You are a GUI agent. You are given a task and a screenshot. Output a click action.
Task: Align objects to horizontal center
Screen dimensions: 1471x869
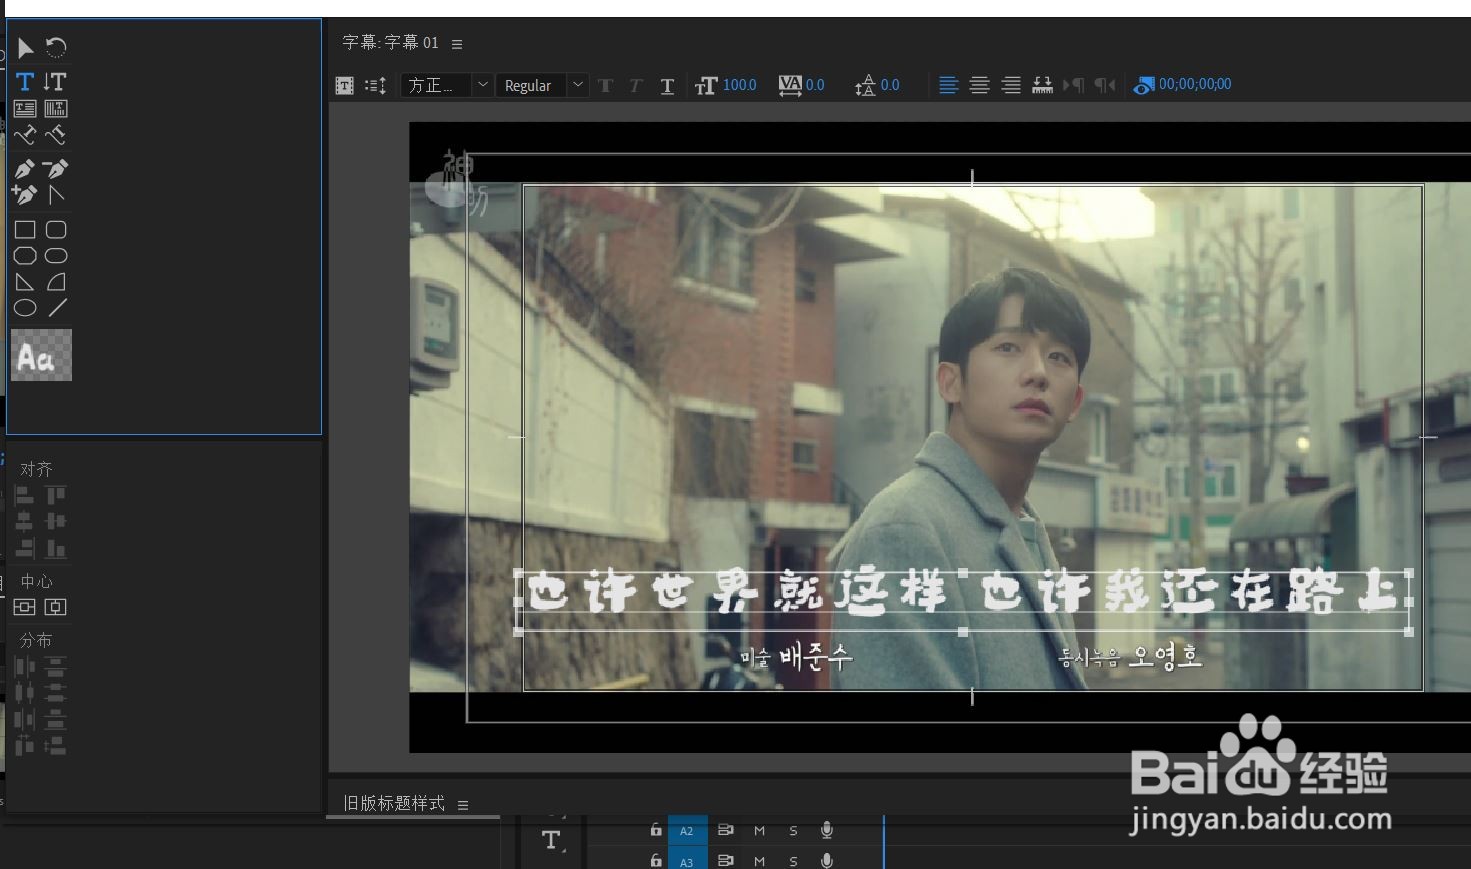pos(24,521)
